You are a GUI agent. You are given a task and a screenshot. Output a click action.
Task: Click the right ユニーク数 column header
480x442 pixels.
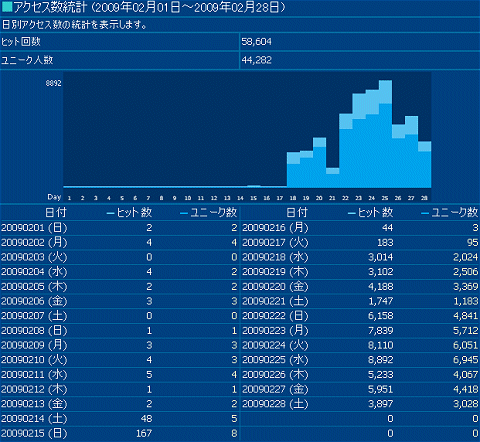[450, 212]
